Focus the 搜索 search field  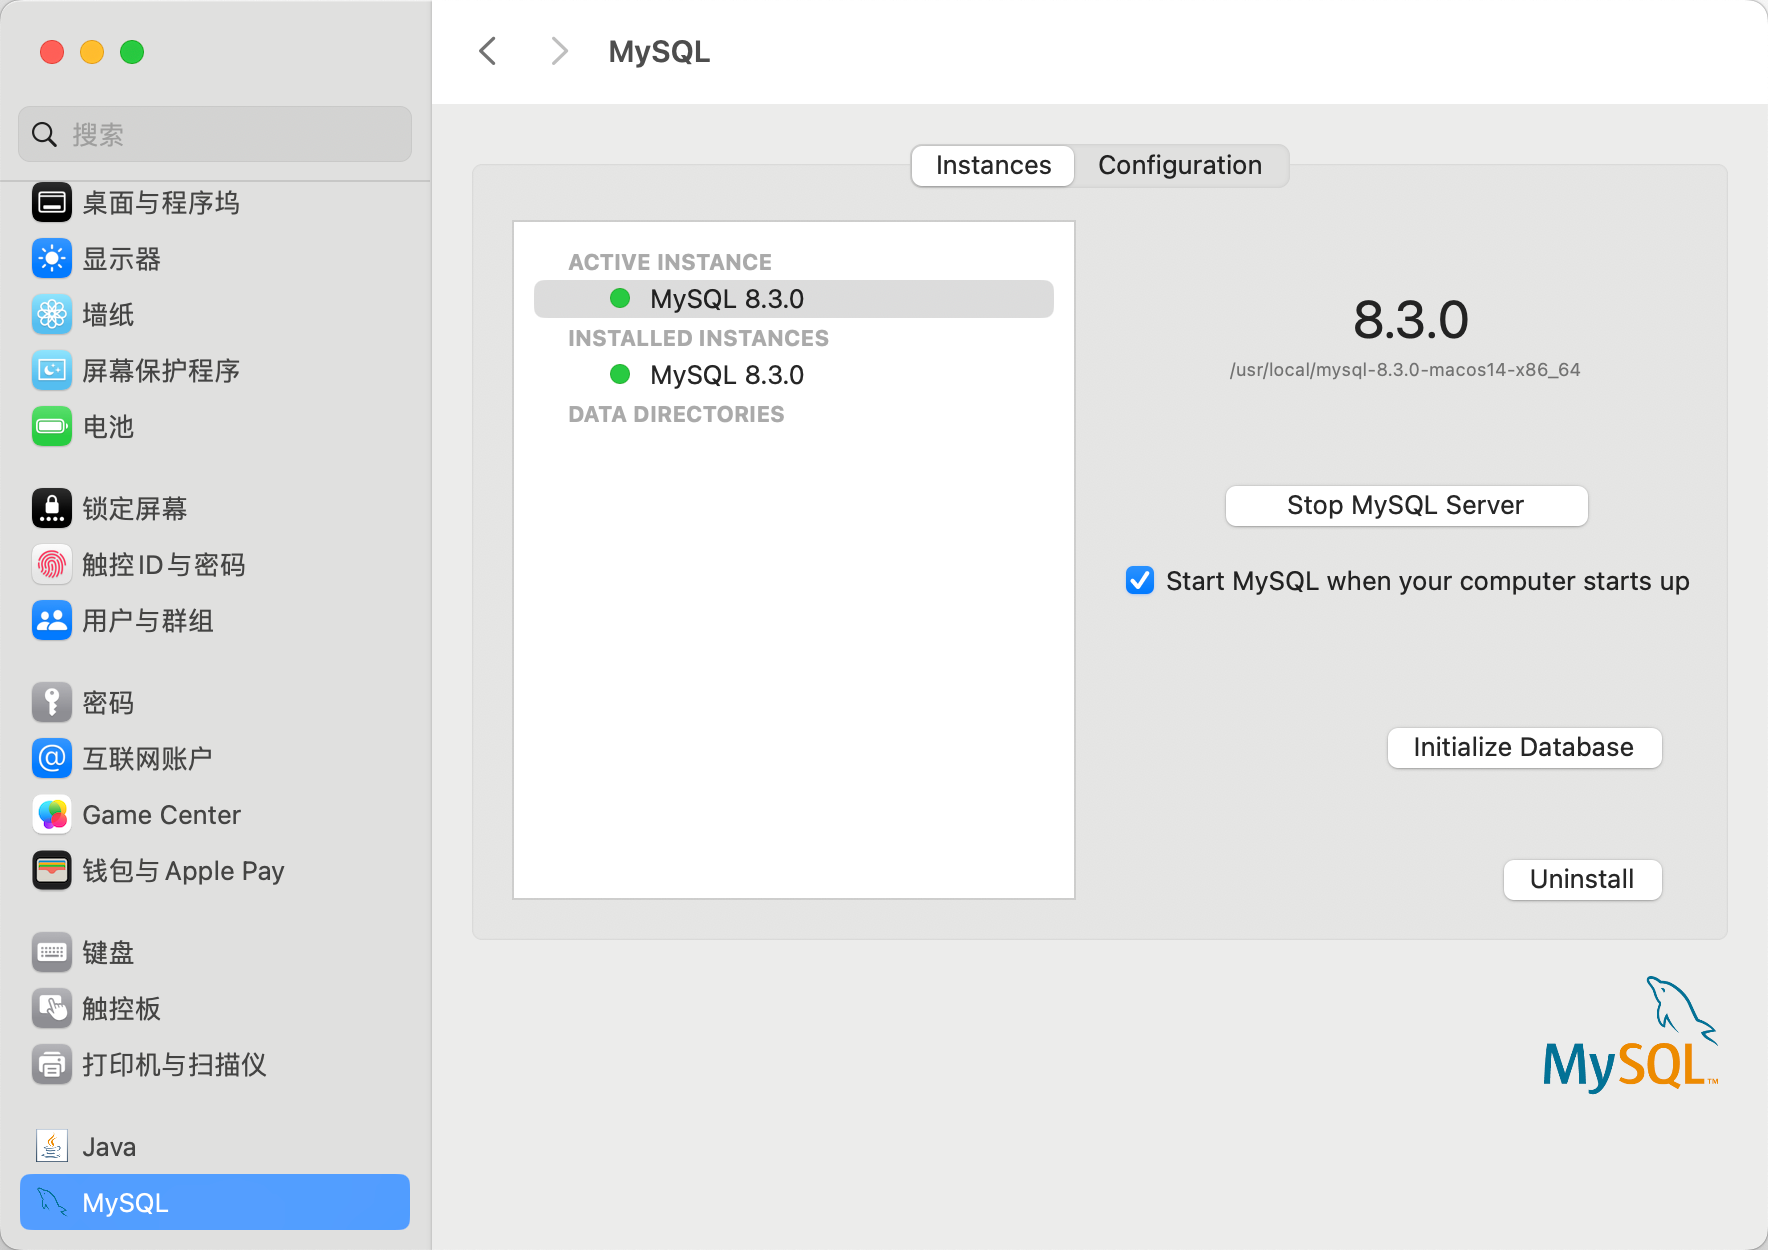point(215,135)
